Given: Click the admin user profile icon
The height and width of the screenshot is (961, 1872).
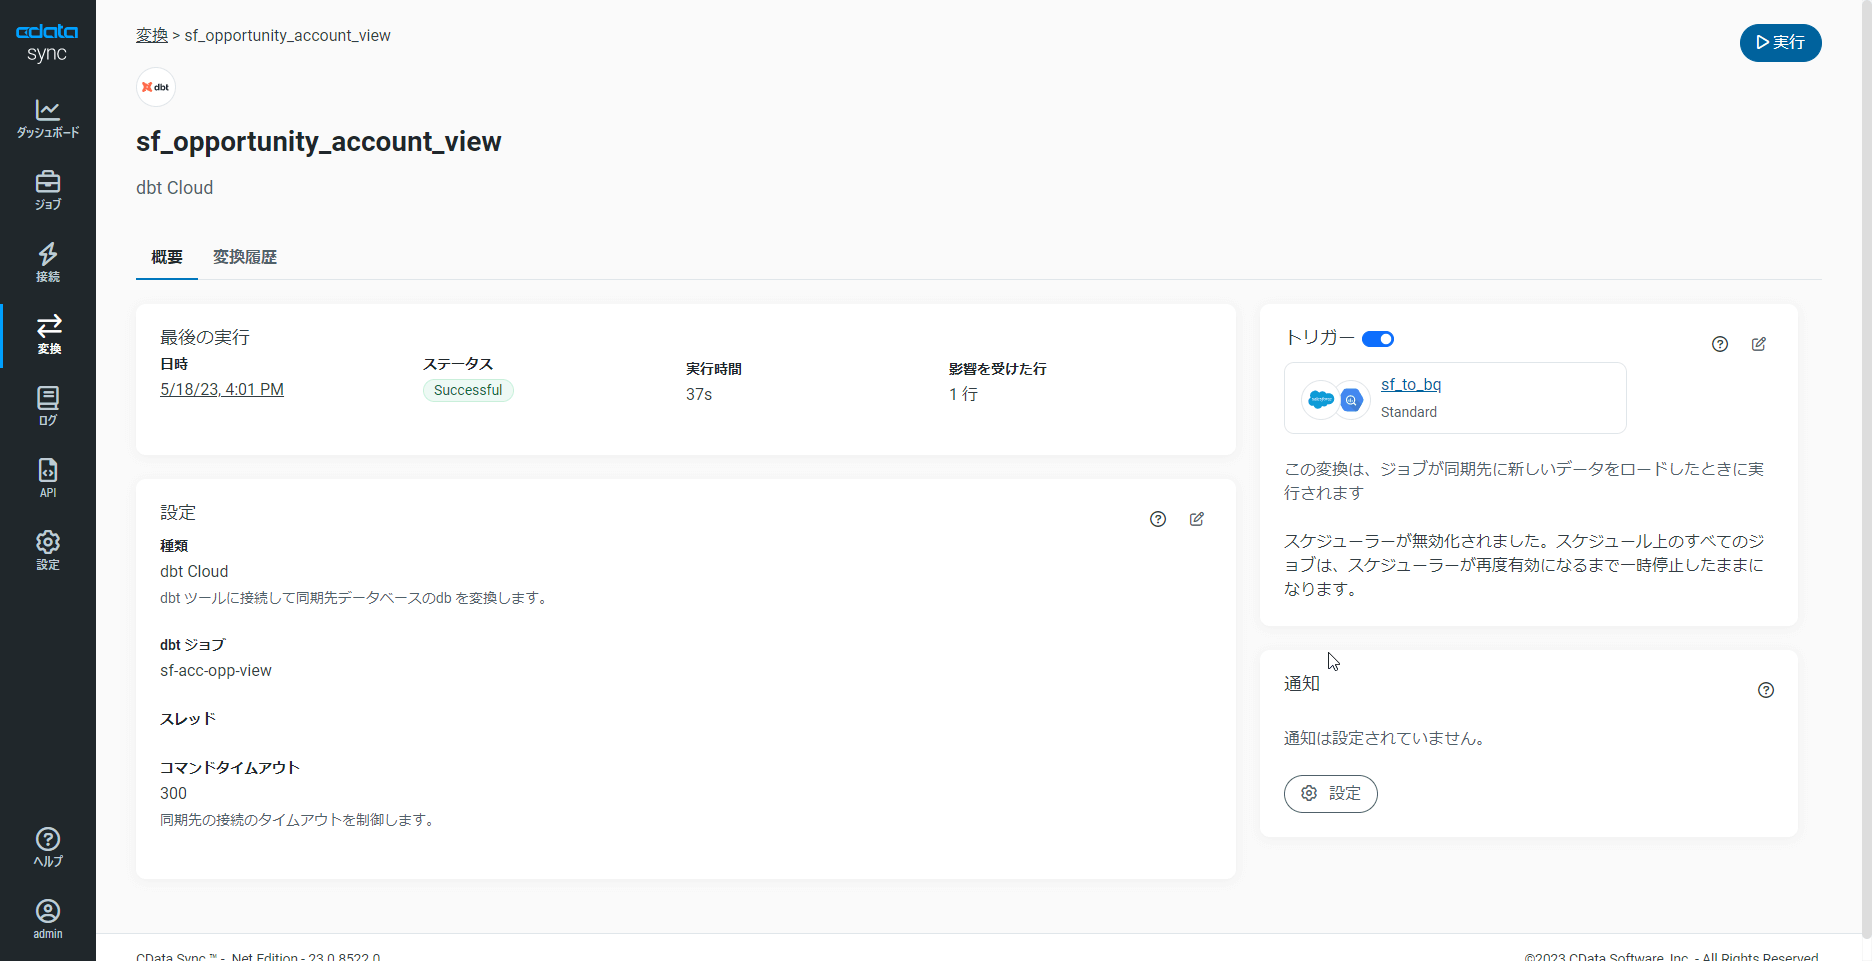Looking at the screenshot, I should pyautogui.click(x=48, y=919).
